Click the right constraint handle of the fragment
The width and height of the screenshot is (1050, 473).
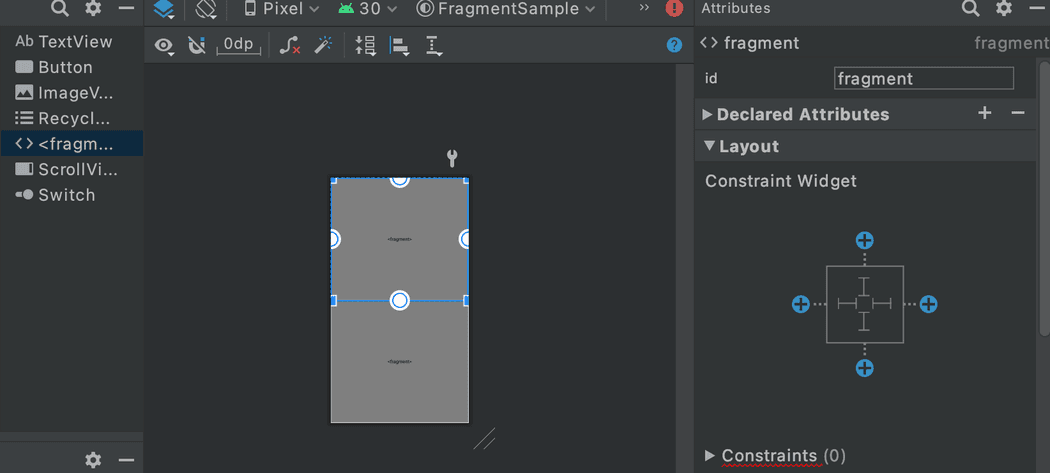(x=465, y=239)
